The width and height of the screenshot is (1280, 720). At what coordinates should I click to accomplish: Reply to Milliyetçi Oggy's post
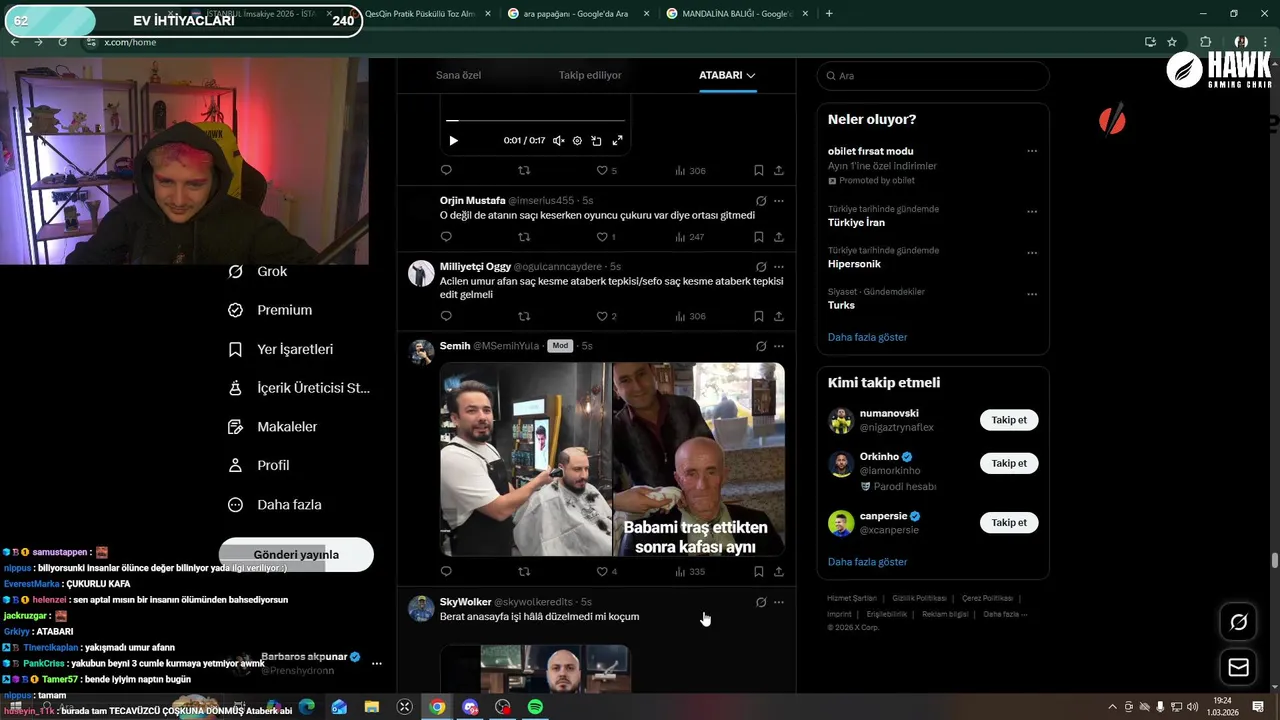click(446, 316)
